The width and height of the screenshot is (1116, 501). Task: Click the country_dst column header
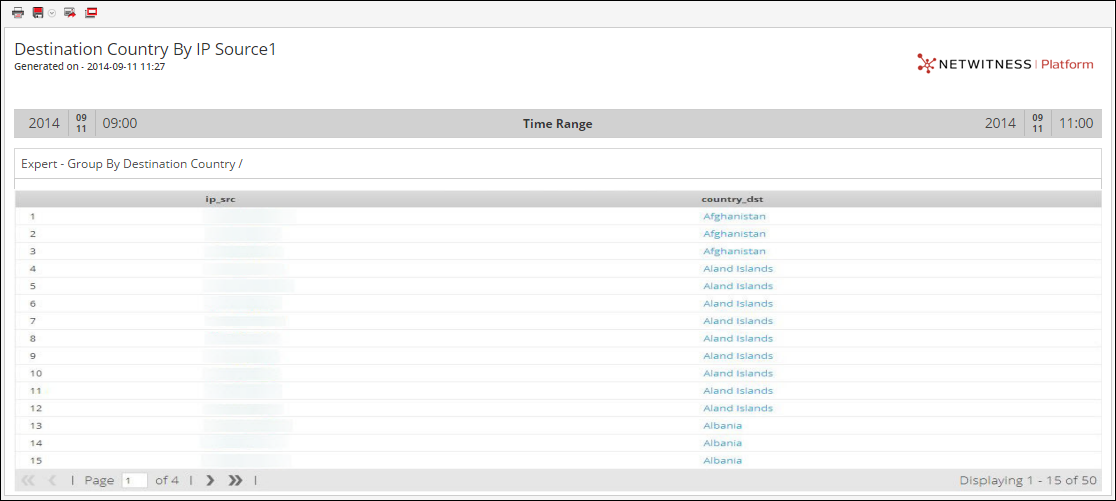click(732, 199)
